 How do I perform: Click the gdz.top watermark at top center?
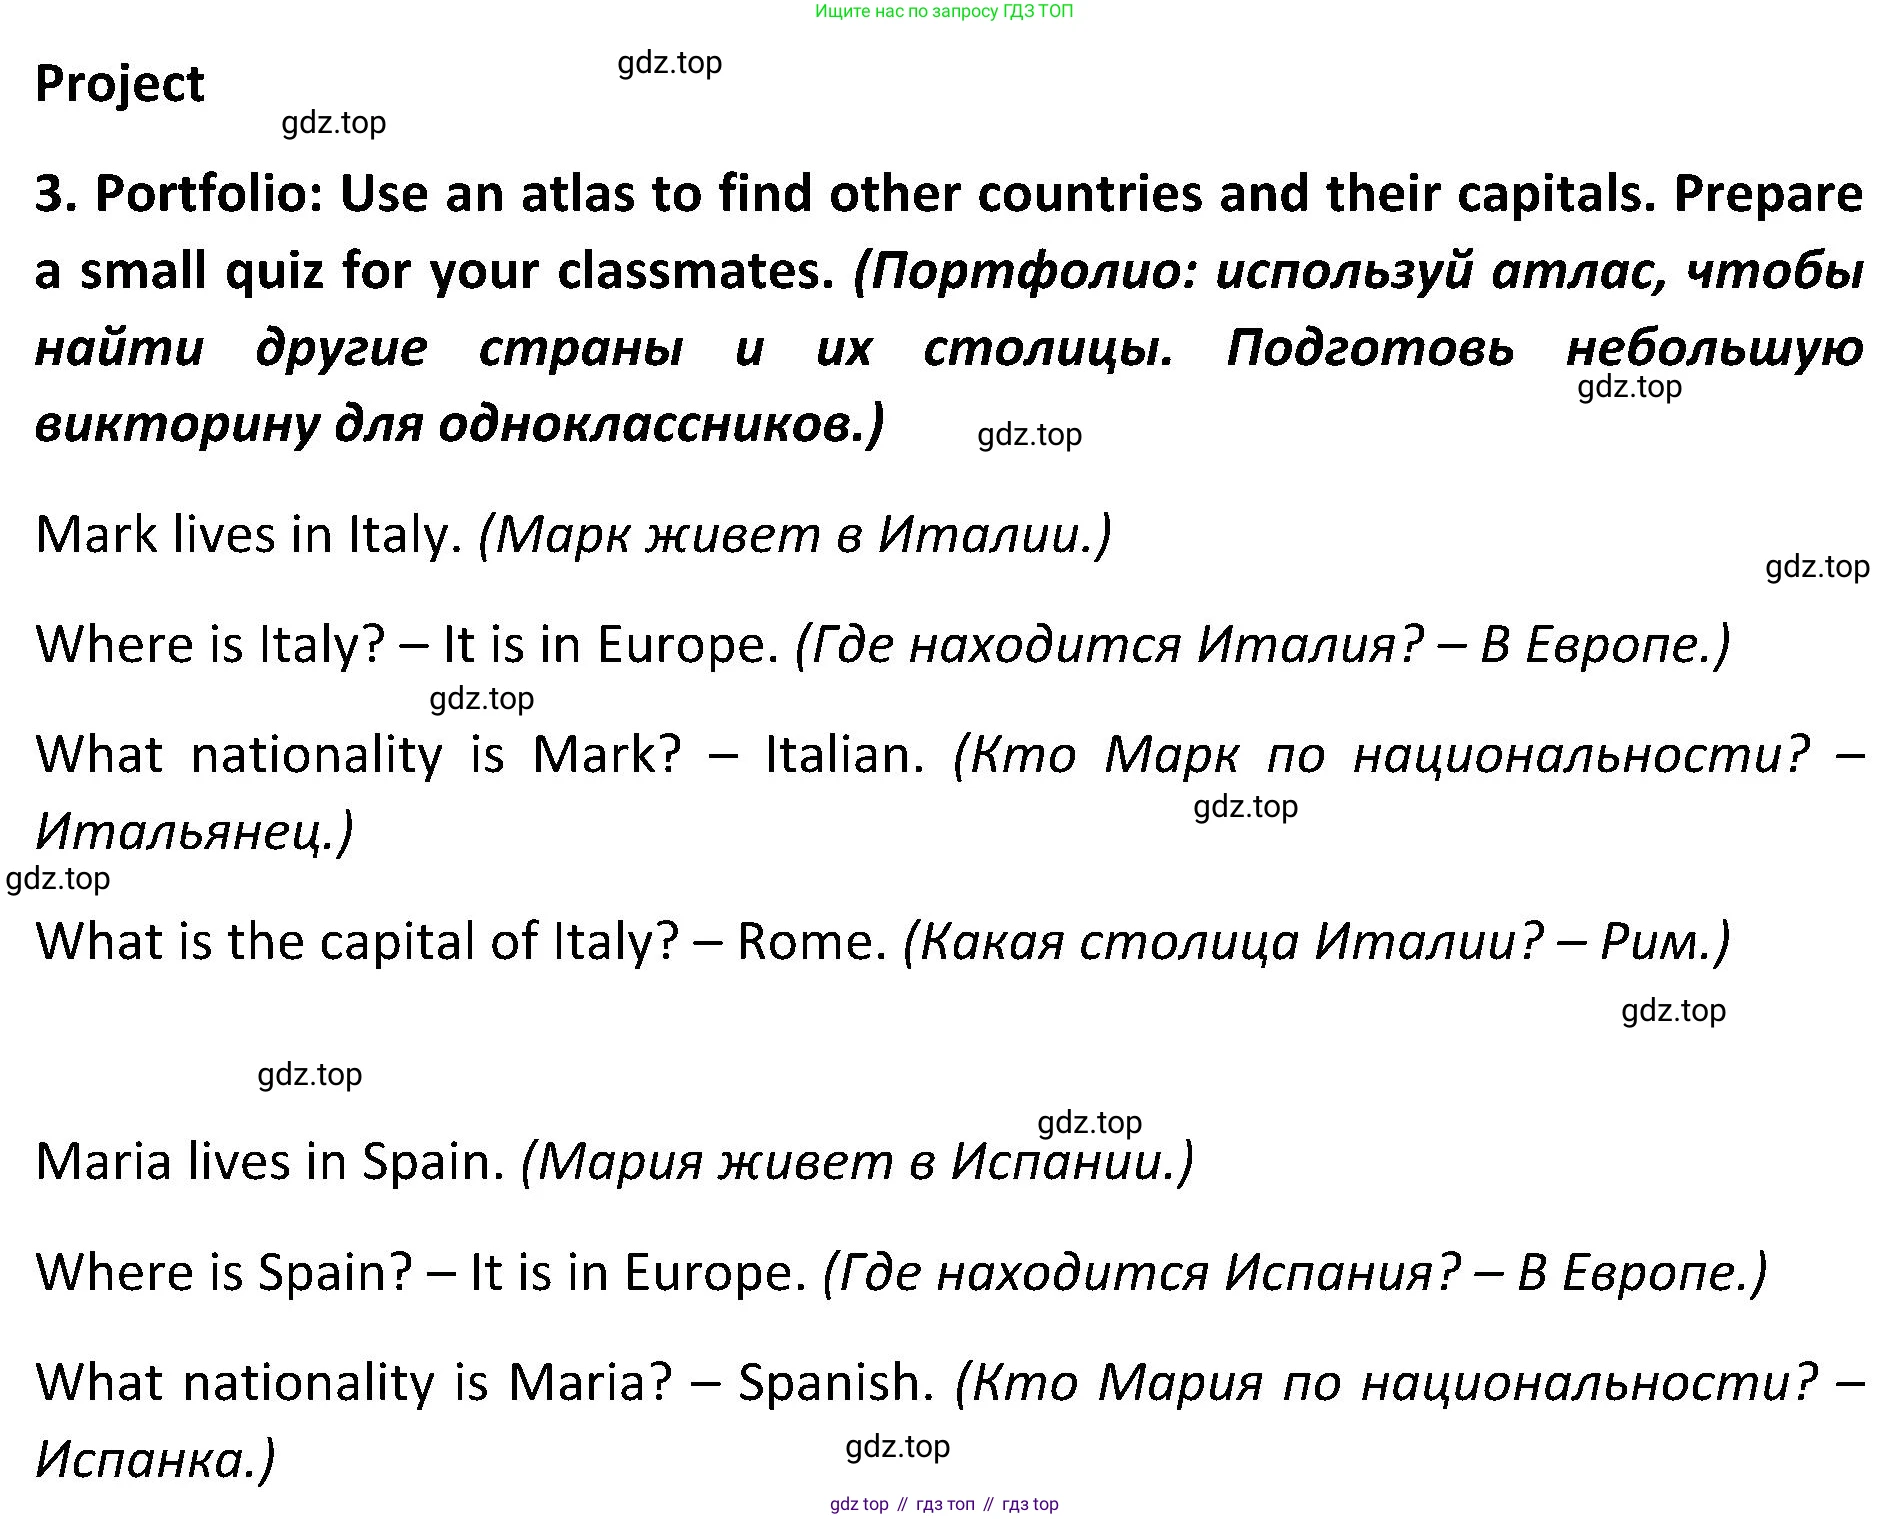click(x=670, y=63)
